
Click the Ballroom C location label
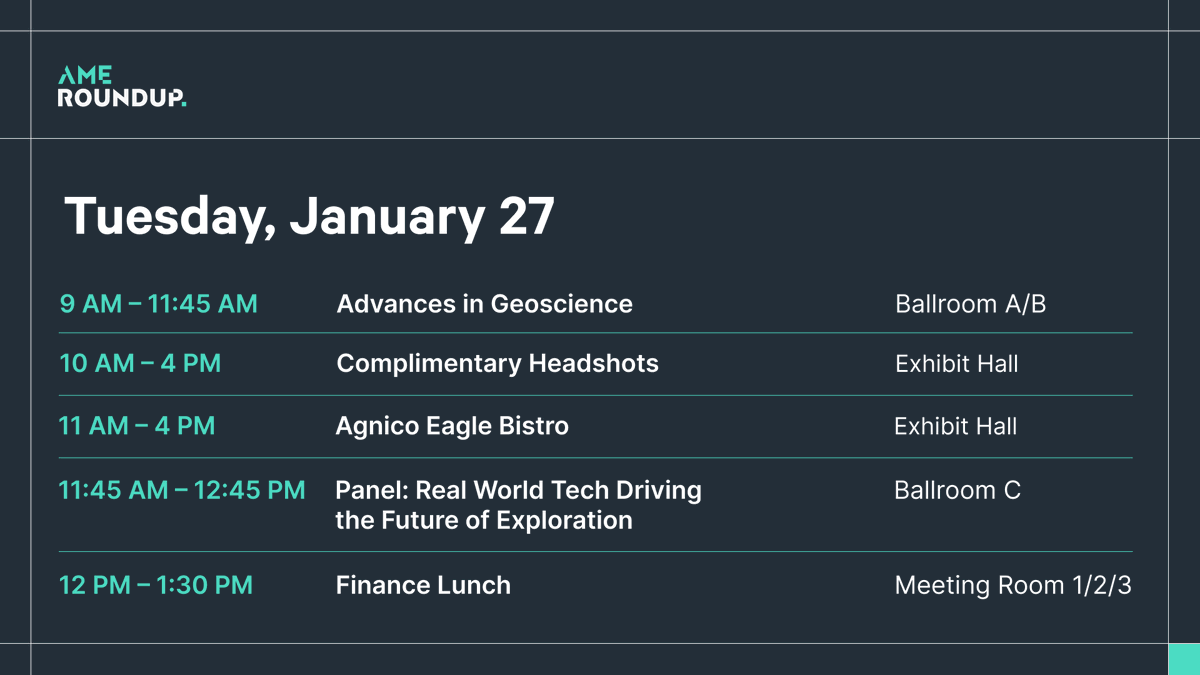[957, 490]
